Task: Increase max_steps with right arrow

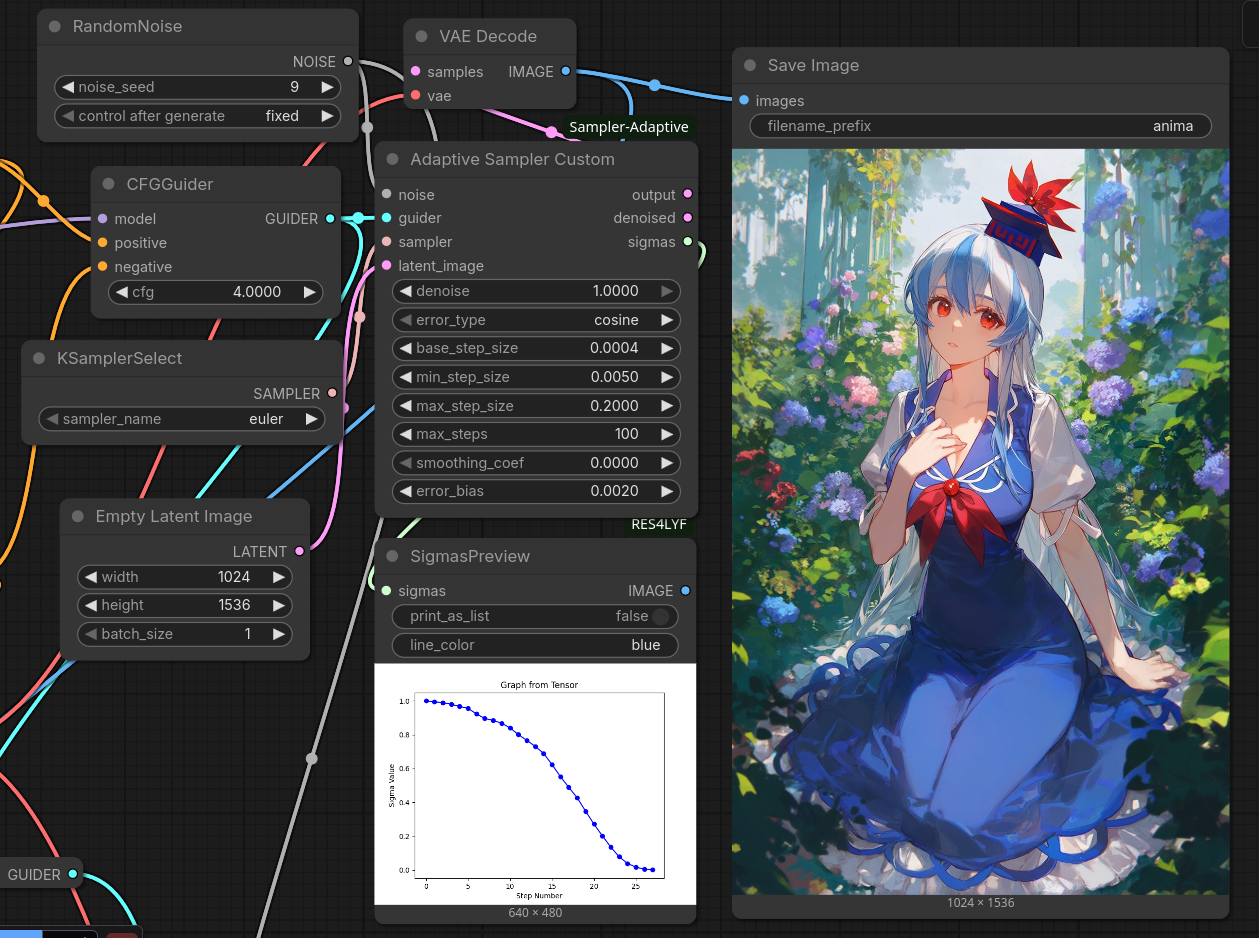Action: pos(666,434)
